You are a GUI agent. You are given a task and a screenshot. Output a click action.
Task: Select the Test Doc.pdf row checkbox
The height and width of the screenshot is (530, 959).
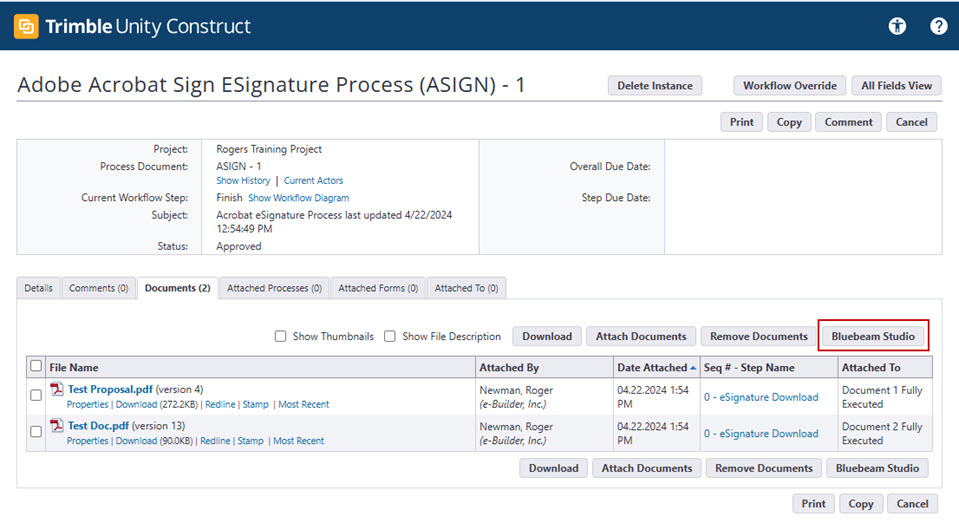point(36,432)
